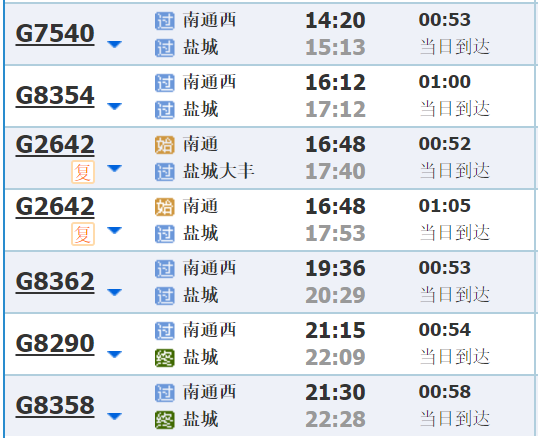Screen dimensions: 538x438
Task: Expand stop list for G8362
Action: (x=114, y=292)
